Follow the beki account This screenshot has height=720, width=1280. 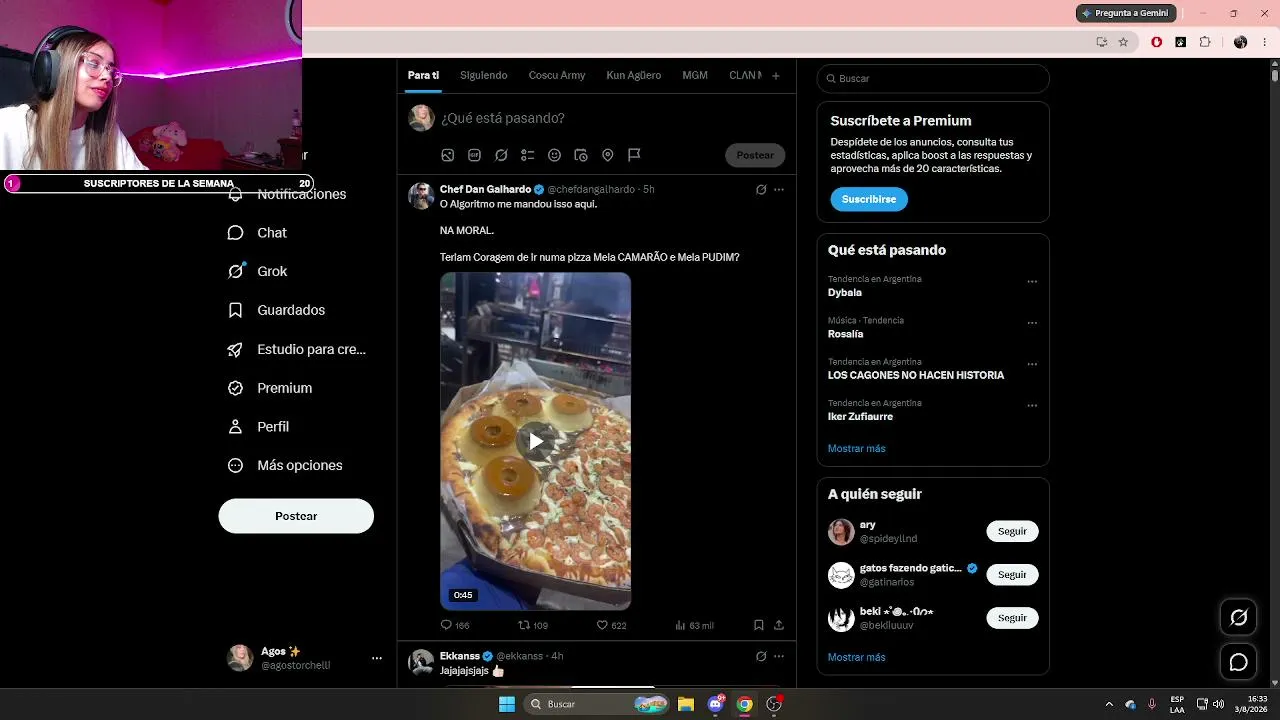[1012, 618]
